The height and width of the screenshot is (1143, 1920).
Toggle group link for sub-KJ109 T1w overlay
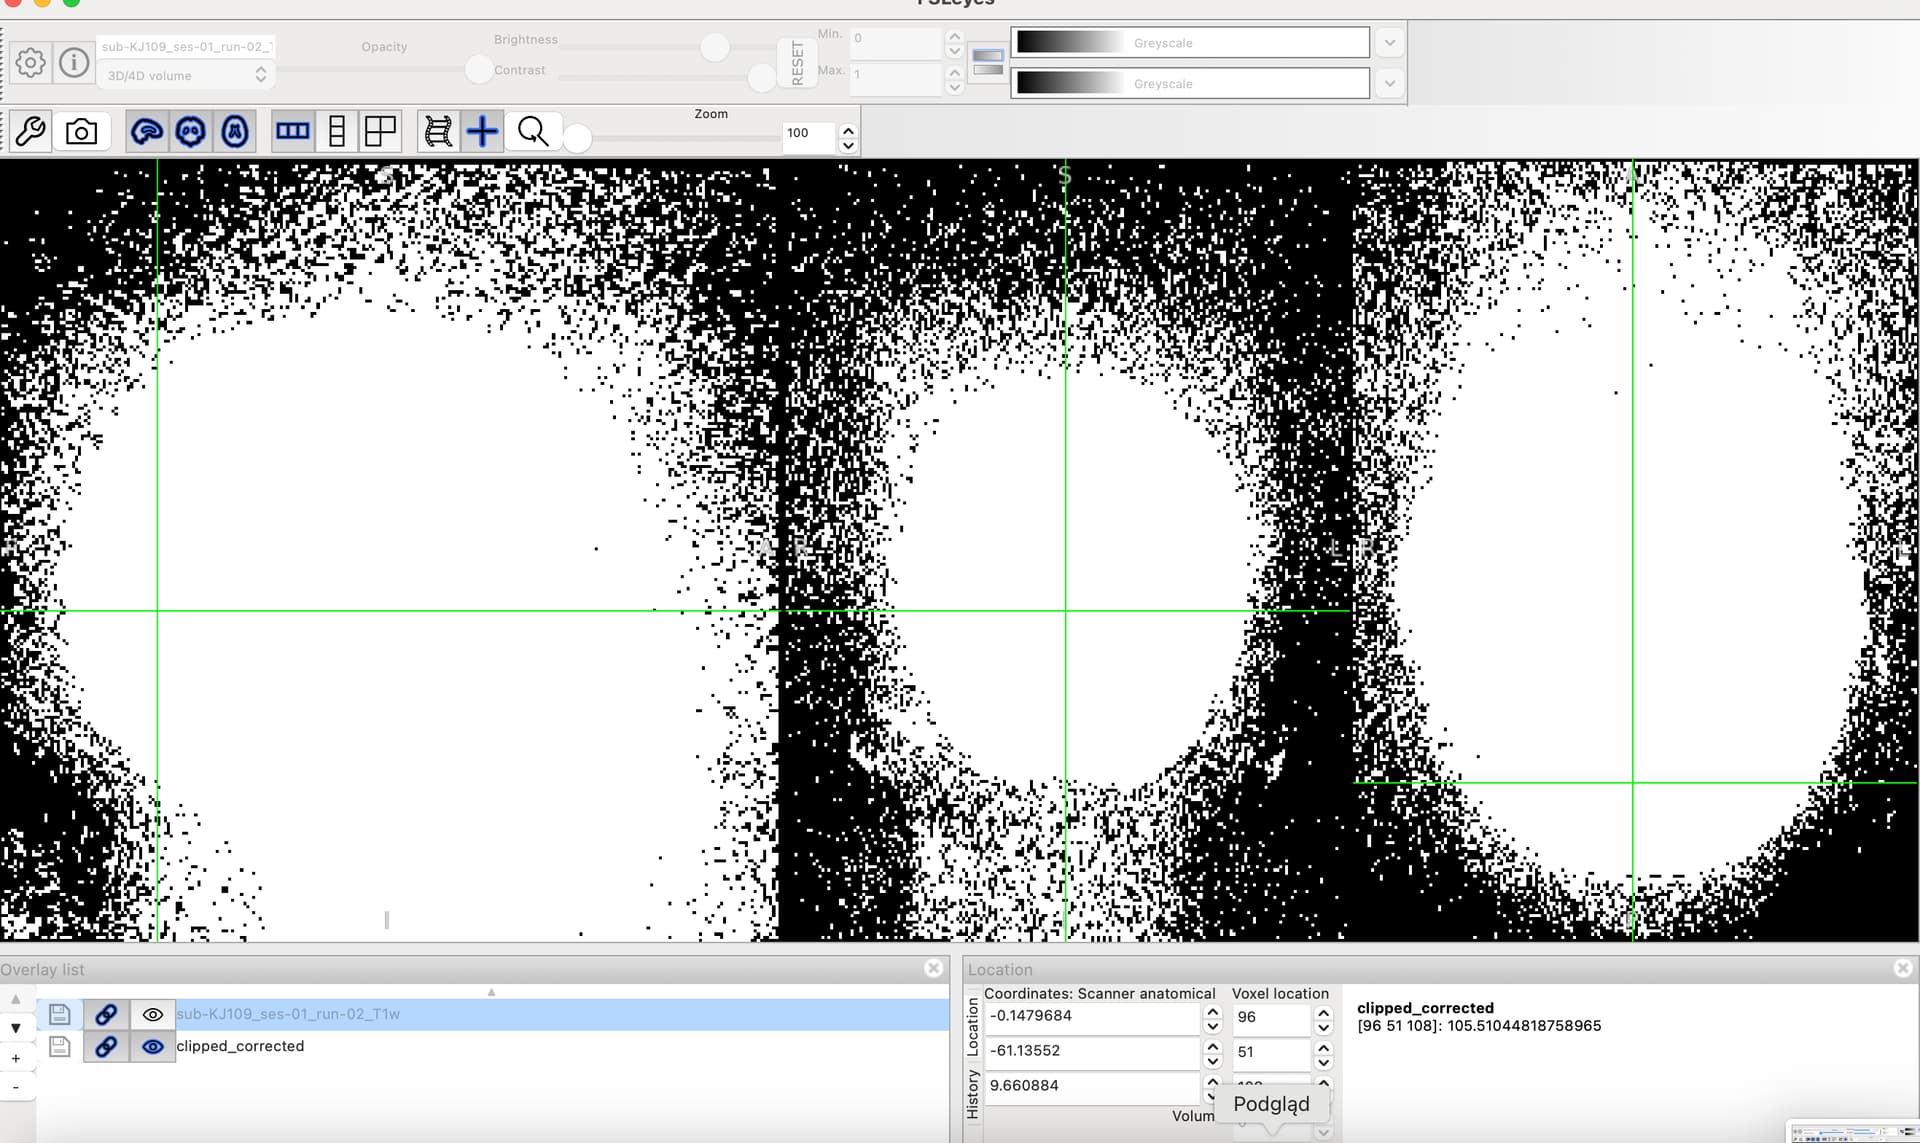click(x=106, y=1014)
